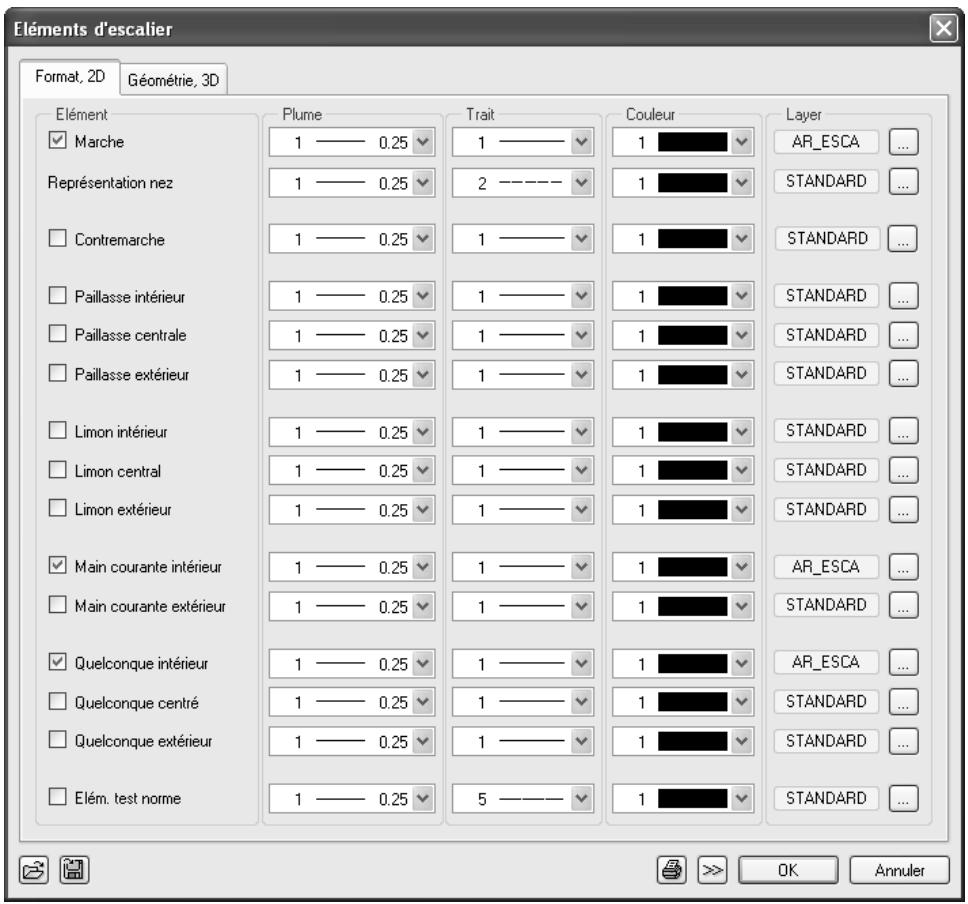Click the open favorites folder icon
Screen dimensions: 968x904
tap(33, 870)
